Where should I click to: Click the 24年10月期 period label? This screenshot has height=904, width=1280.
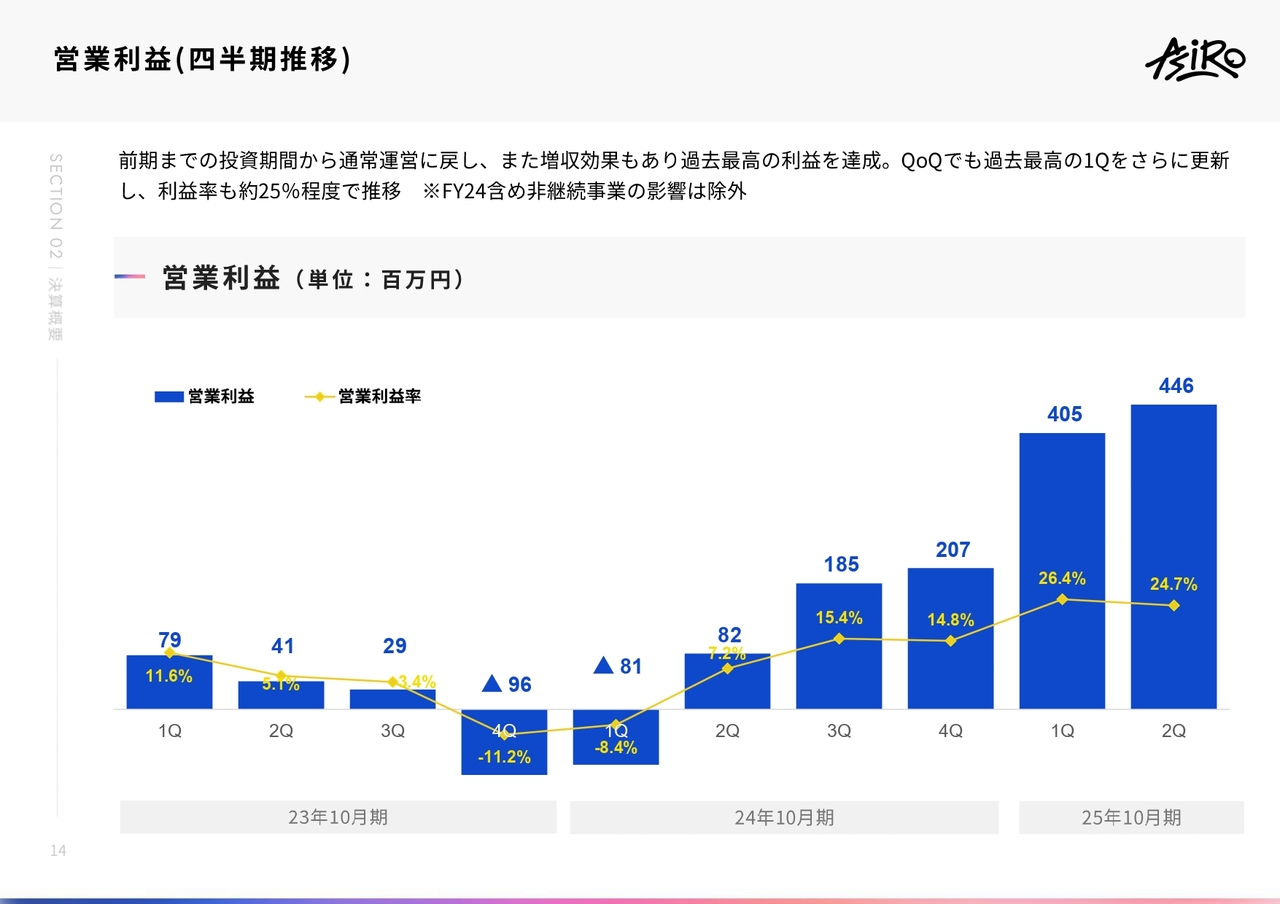pyautogui.click(x=784, y=817)
